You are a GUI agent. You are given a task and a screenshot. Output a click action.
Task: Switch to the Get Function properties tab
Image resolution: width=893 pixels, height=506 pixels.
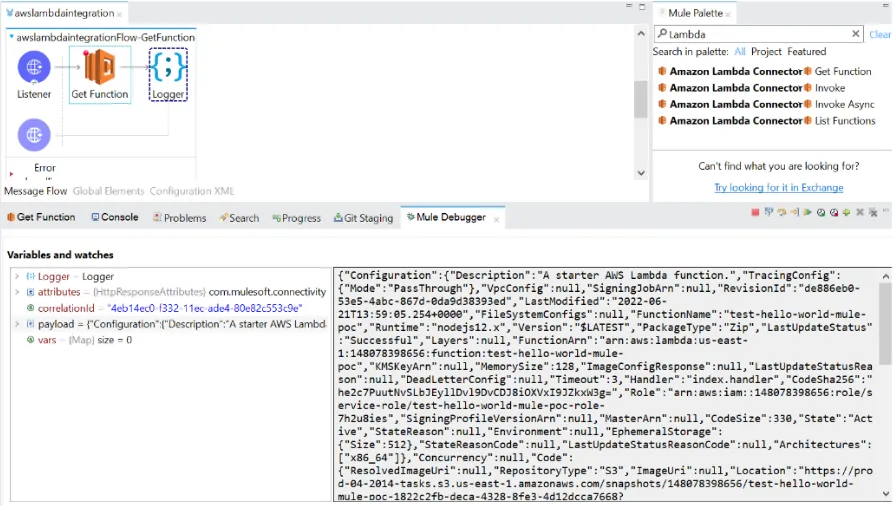[41, 217]
